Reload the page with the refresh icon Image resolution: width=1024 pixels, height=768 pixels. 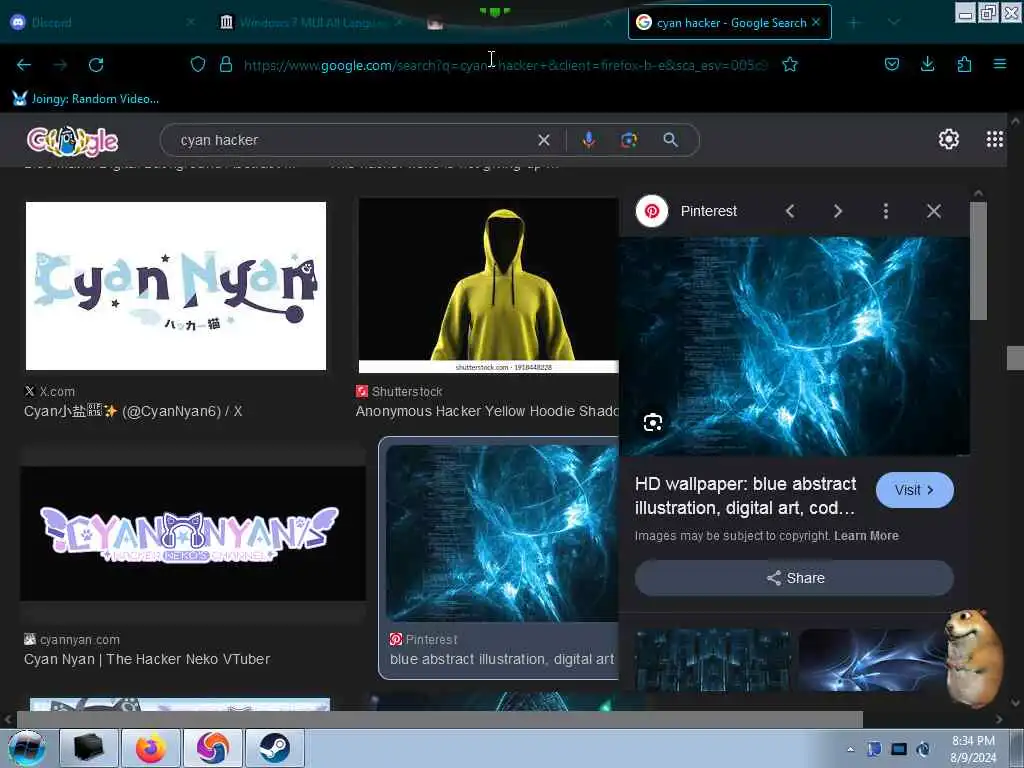tap(96, 65)
